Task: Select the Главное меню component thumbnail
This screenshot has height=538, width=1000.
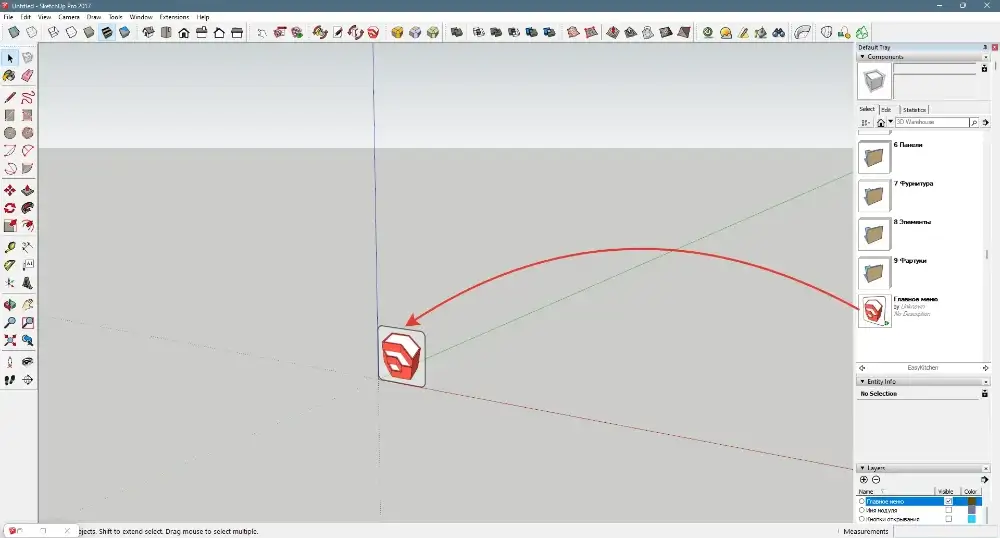Action: [874, 311]
